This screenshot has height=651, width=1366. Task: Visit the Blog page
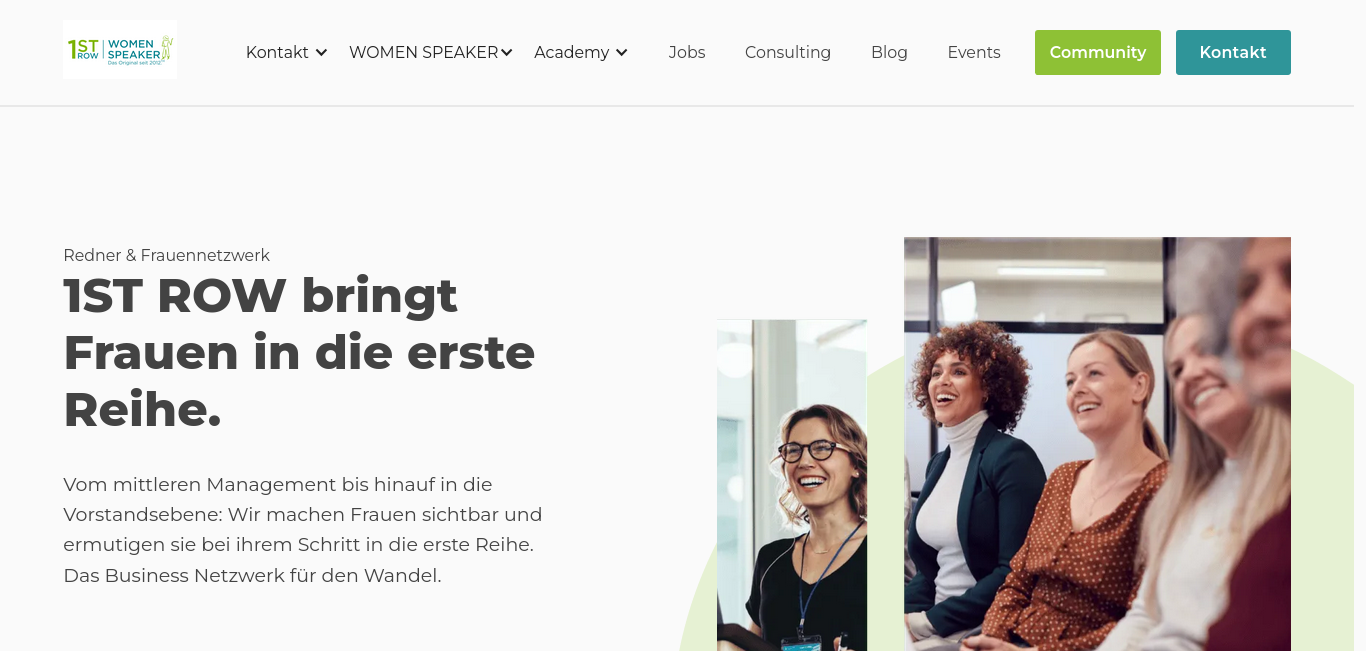pos(889,52)
